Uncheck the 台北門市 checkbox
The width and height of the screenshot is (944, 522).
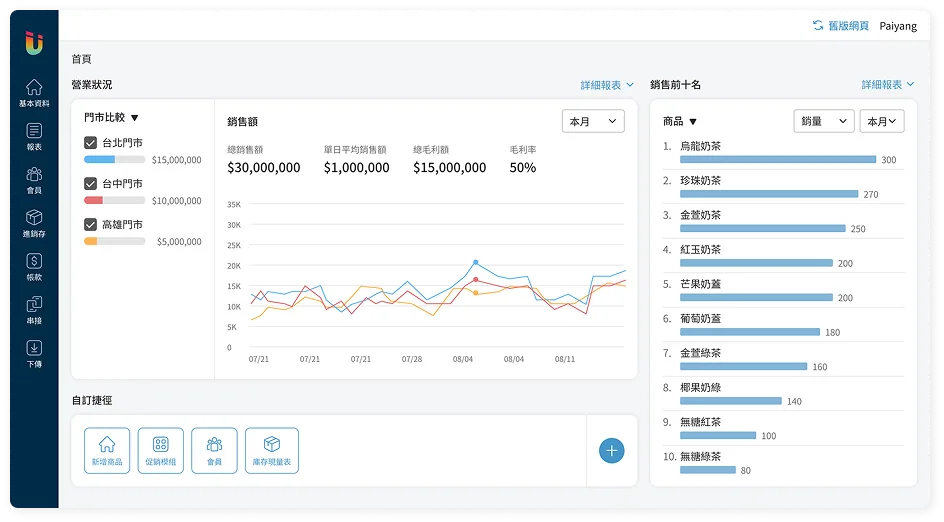[x=91, y=143]
